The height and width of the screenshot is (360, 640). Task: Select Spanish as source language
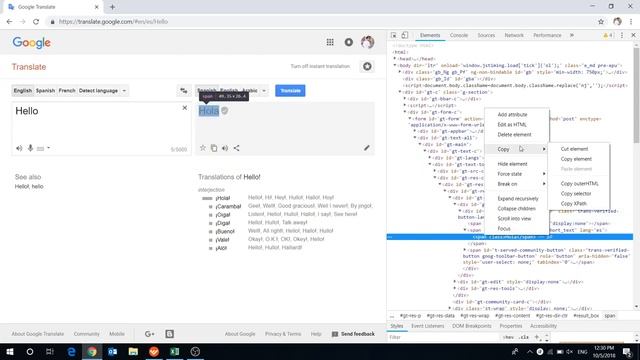[x=45, y=91]
